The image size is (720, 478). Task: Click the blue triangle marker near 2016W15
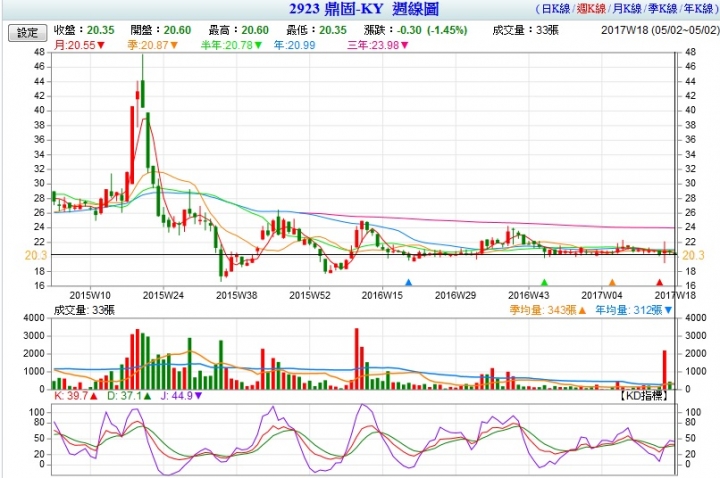408,282
